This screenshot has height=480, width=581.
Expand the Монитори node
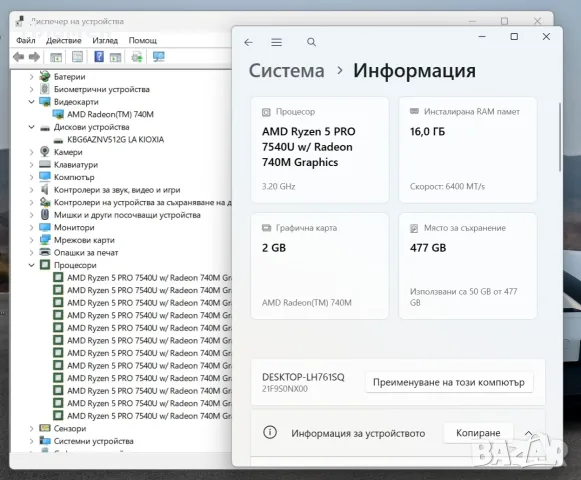pyautogui.click(x=31, y=227)
